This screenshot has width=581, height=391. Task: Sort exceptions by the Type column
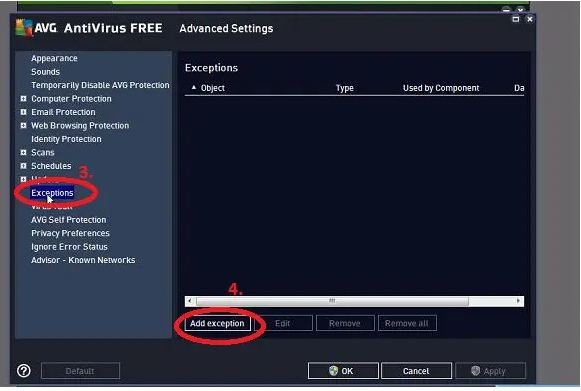(345, 88)
